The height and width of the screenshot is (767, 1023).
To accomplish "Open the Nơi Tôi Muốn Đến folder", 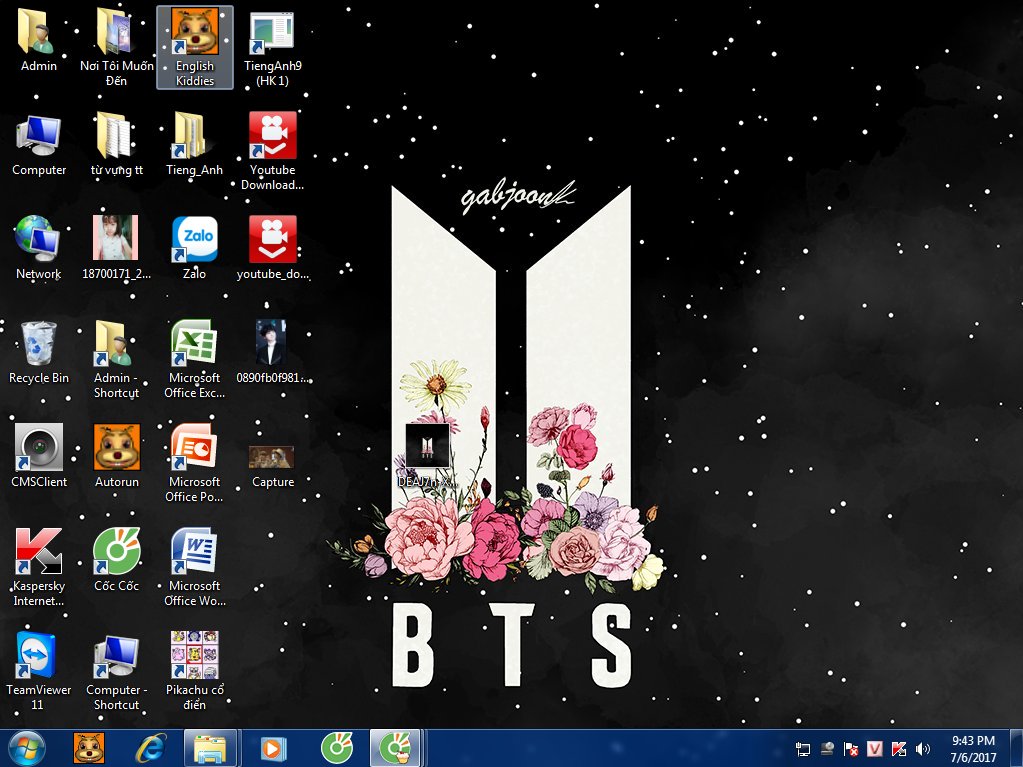I will click(x=116, y=47).
